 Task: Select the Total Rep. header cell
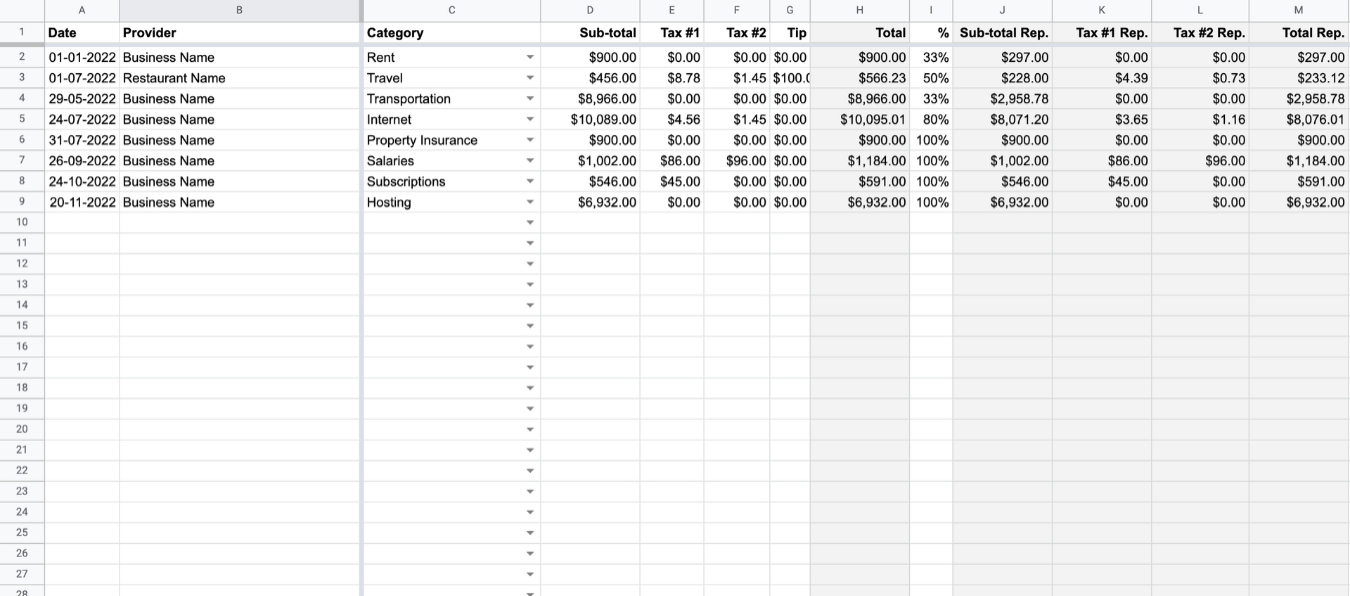coord(1298,33)
